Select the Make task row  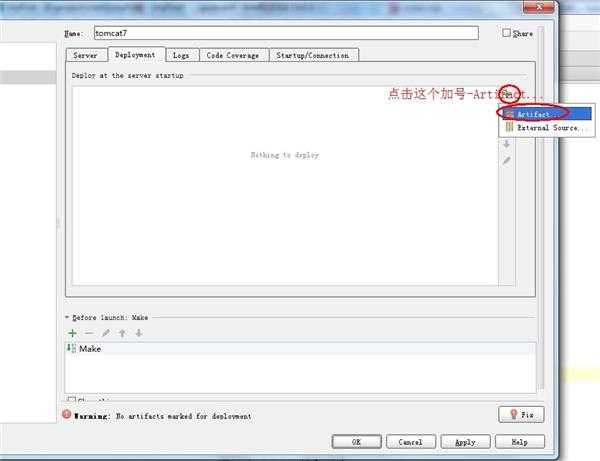(x=300, y=349)
